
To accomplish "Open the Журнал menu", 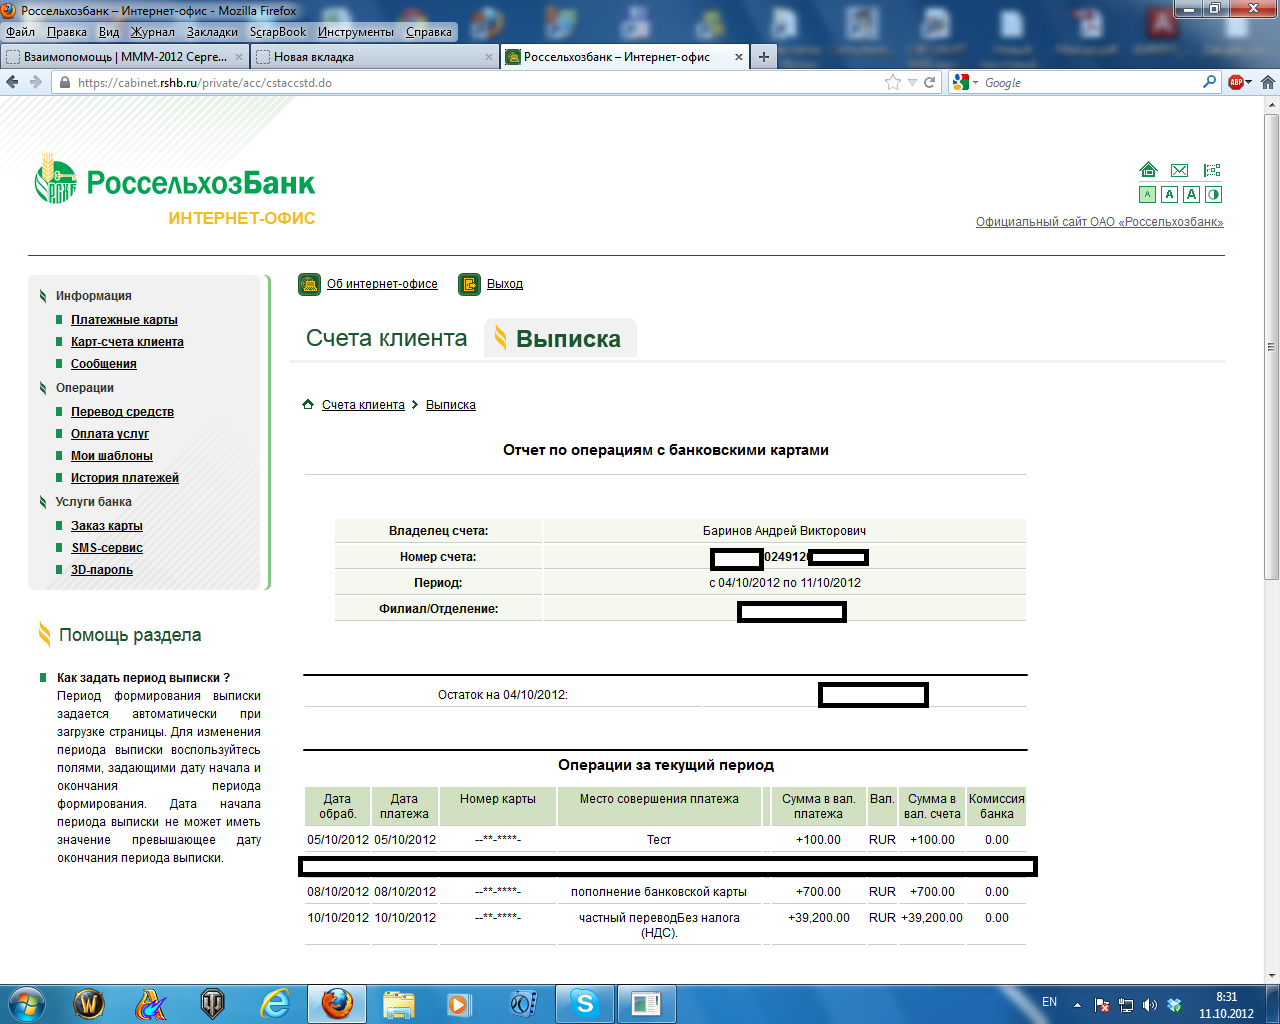I will (x=153, y=32).
